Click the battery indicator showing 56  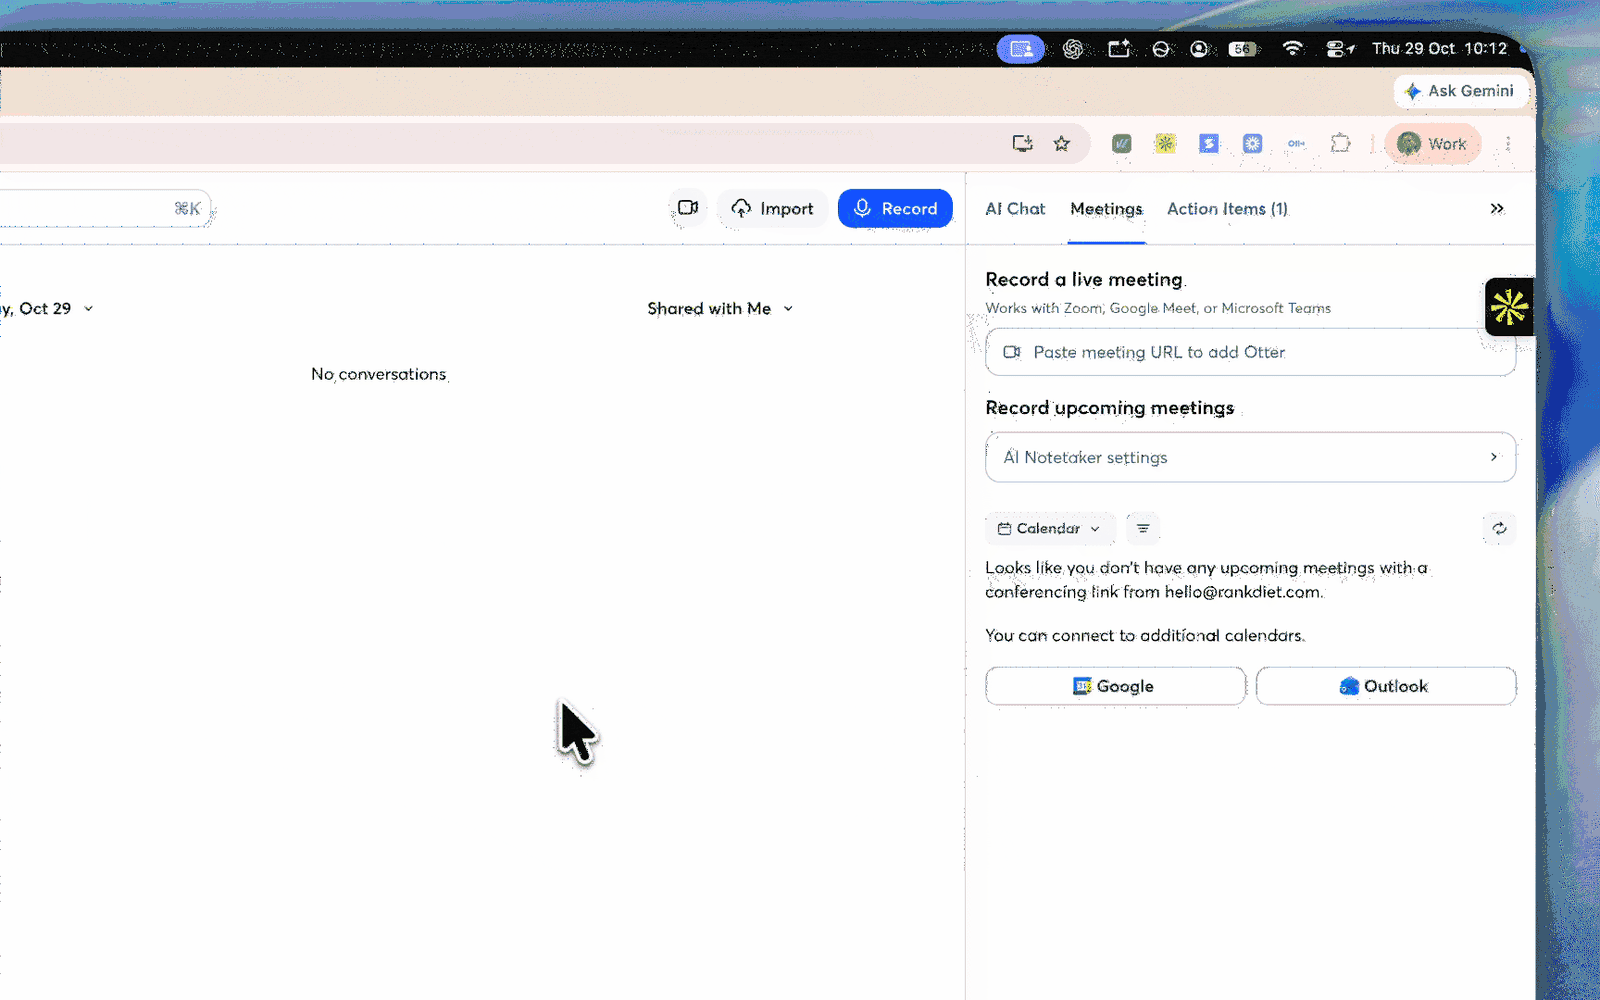(x=1242, y=49)
